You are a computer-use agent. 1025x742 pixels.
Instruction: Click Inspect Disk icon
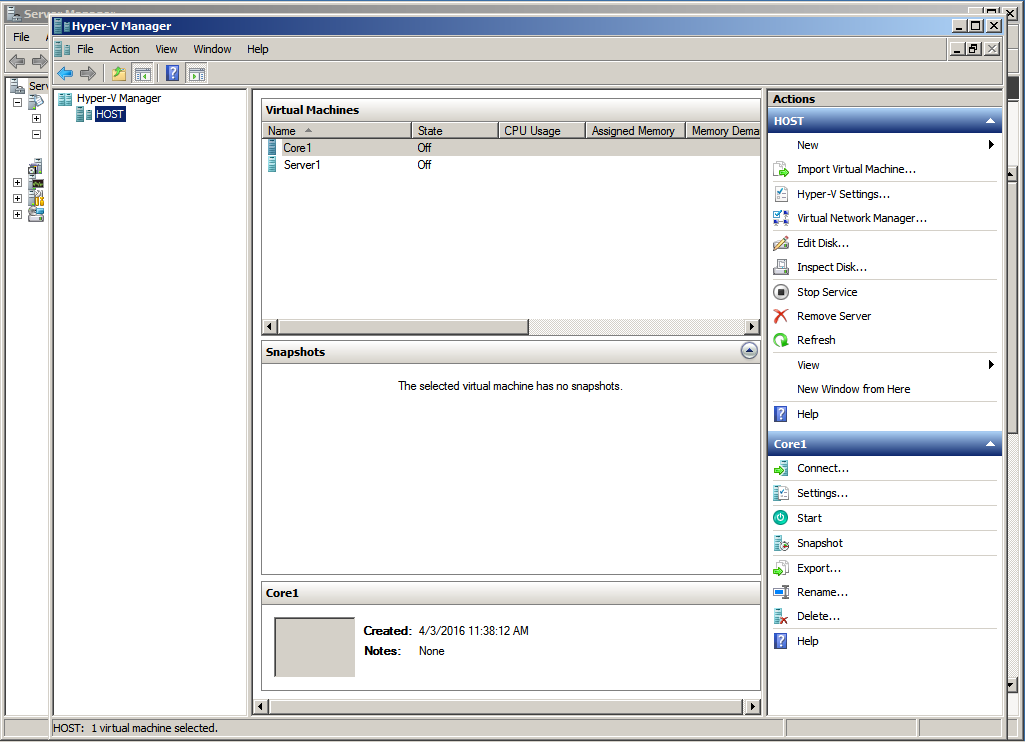pyautogui.click(x=781, y=267)
